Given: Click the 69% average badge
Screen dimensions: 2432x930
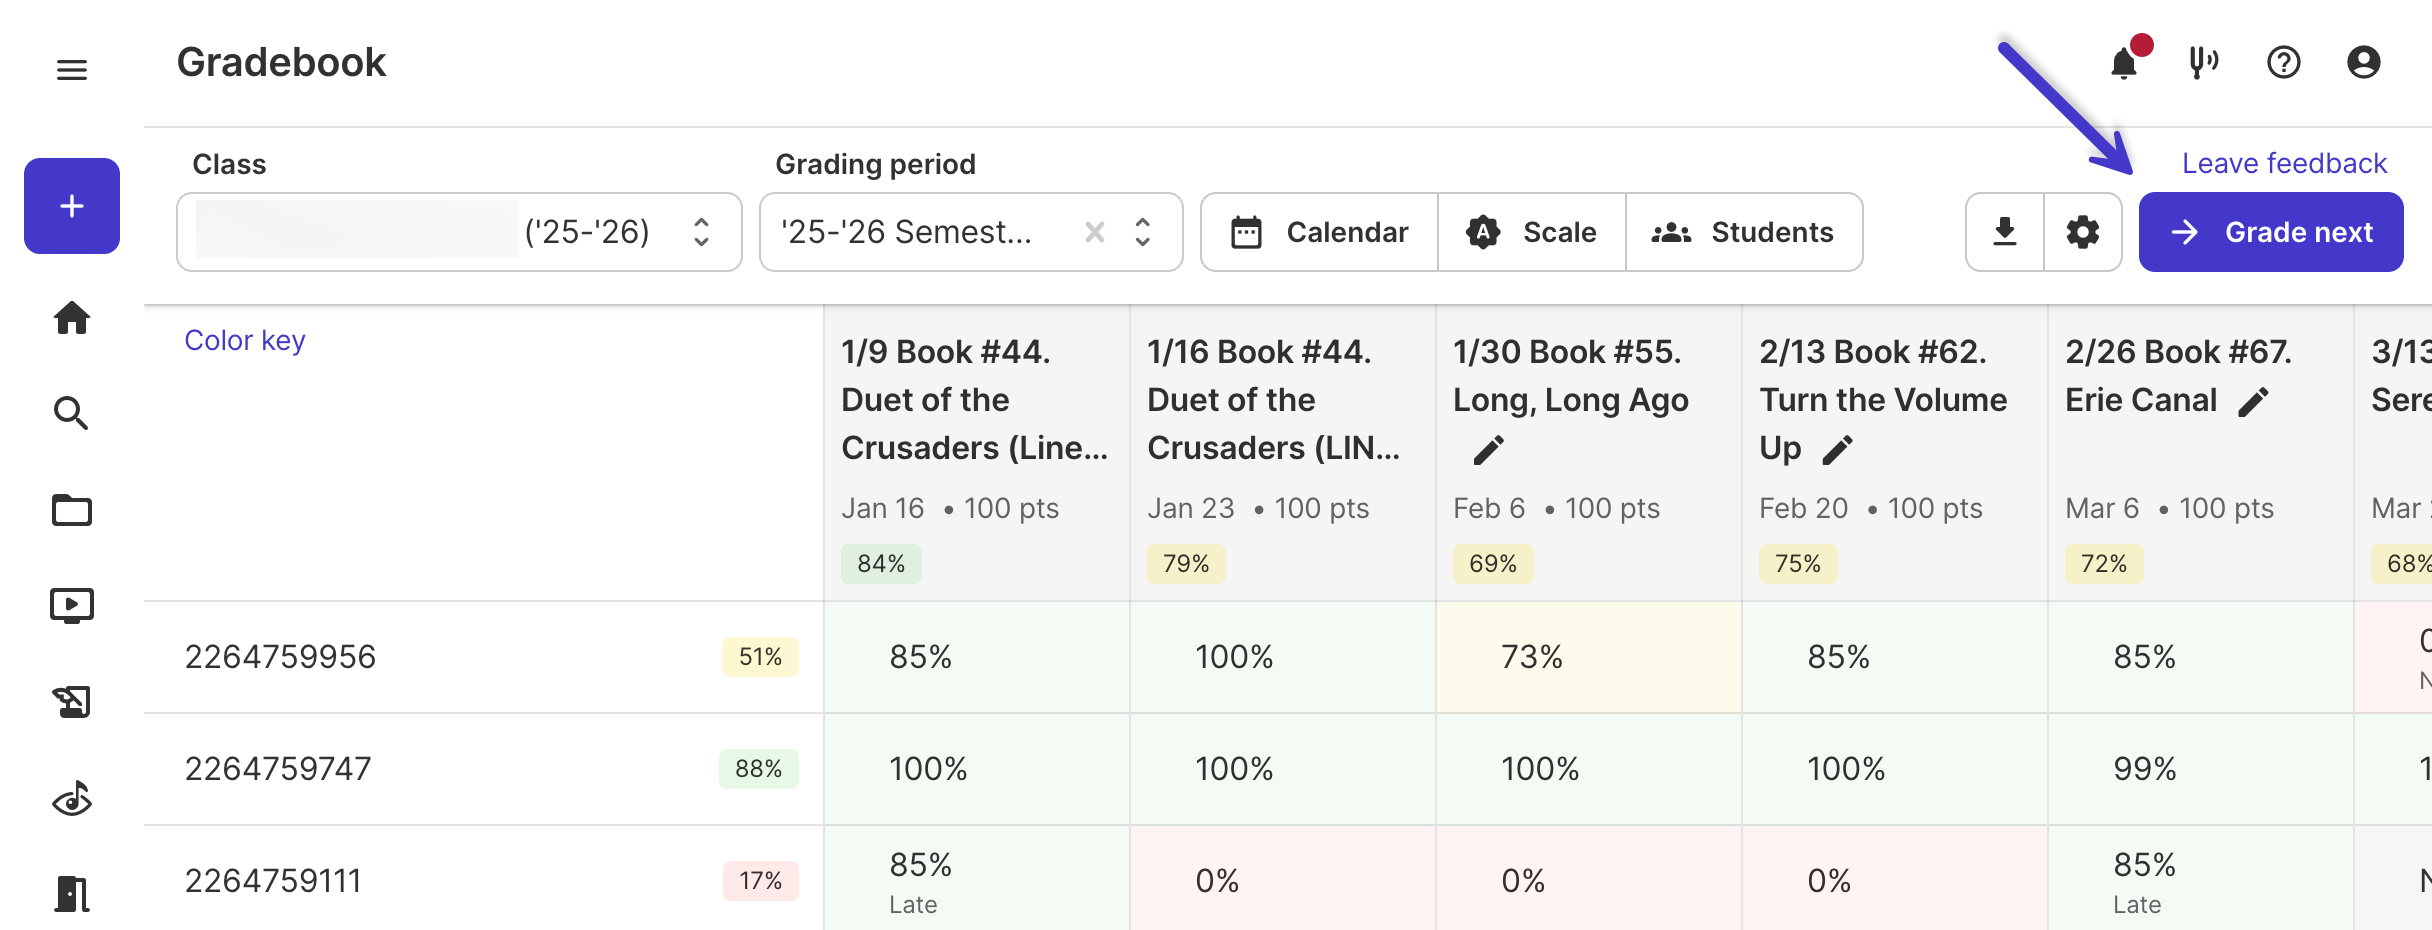Looking at the screenshot, I should (x=1493, y=564).
